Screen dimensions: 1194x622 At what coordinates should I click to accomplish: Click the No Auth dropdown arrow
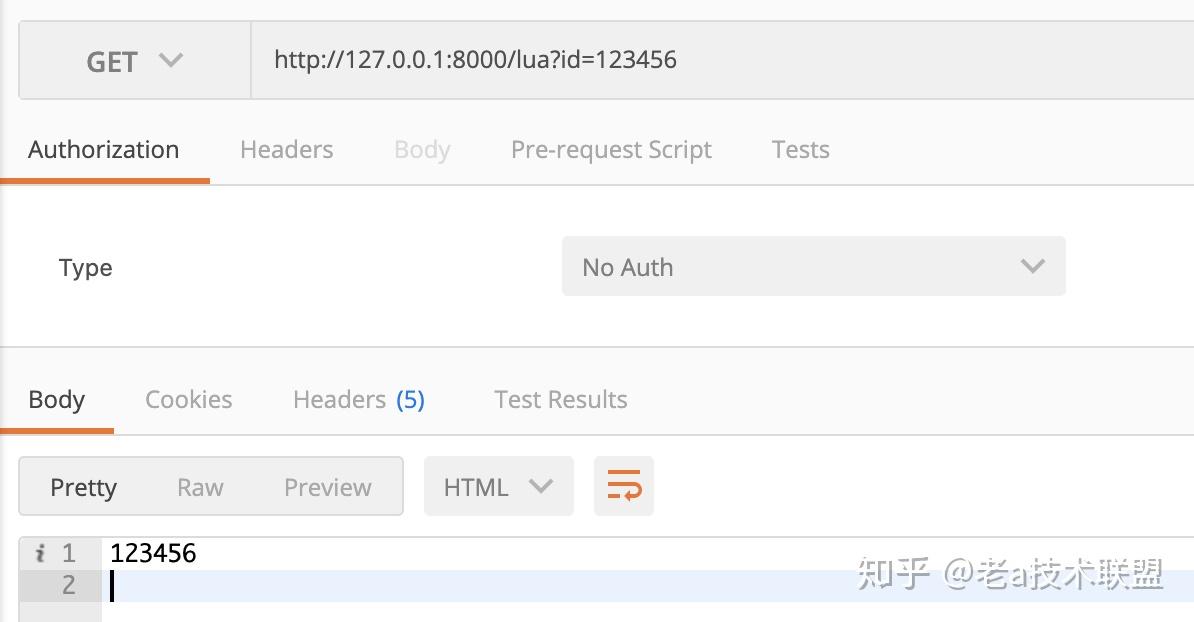[1032, 266]
